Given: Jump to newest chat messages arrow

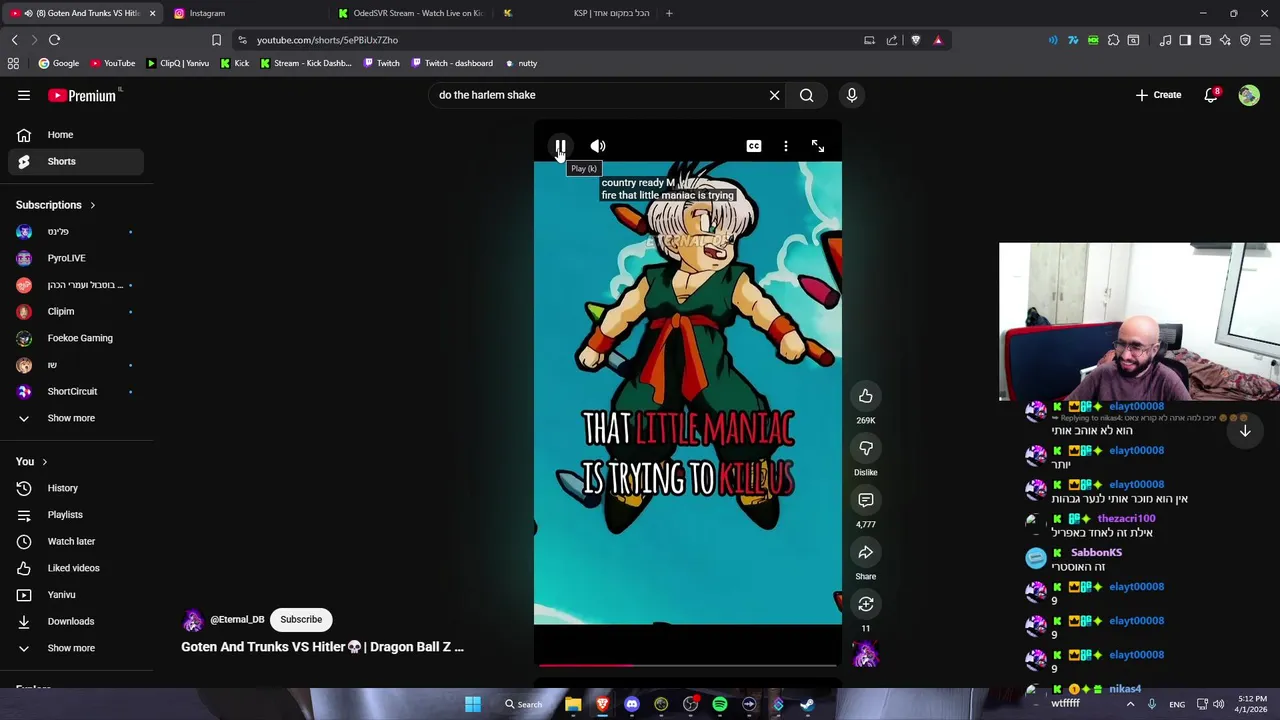Looking at the screenshot, I should pyautogui.click(x=1245, y=431).
